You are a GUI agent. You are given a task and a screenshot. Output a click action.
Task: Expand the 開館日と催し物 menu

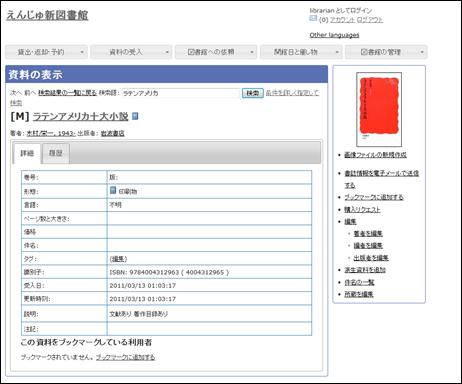301,52
